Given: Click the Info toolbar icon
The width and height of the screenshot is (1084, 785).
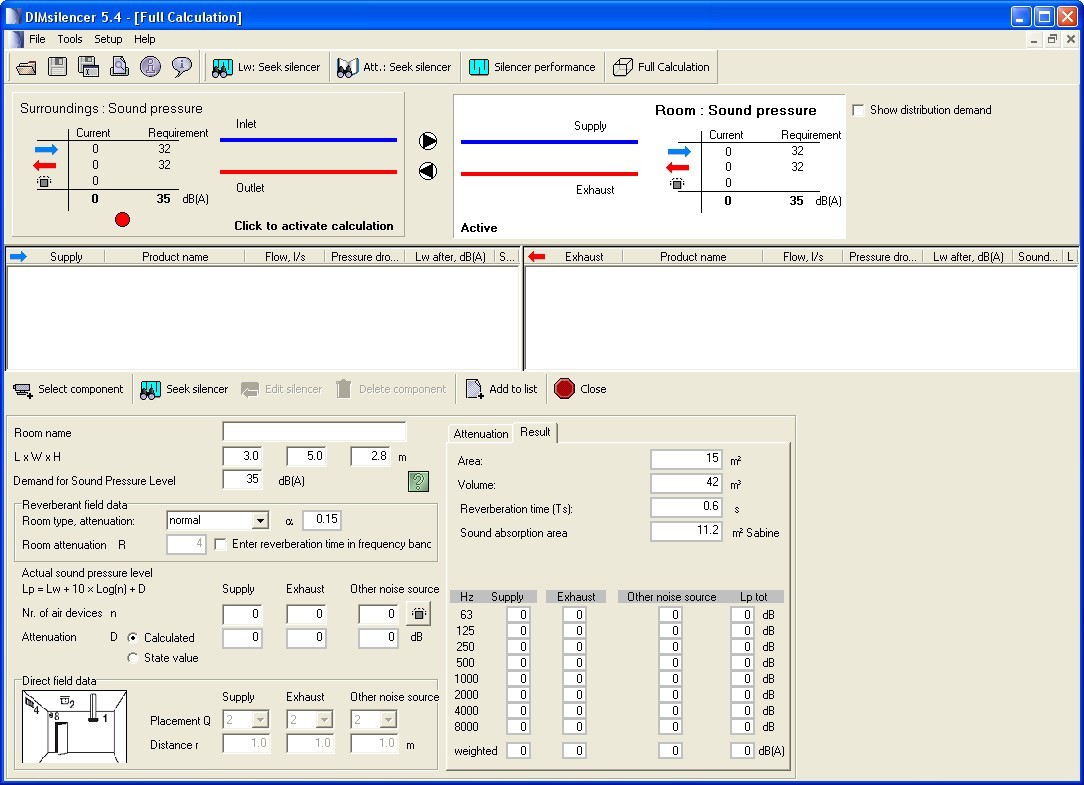Looking at the screenshot, I should coord(148,66).
